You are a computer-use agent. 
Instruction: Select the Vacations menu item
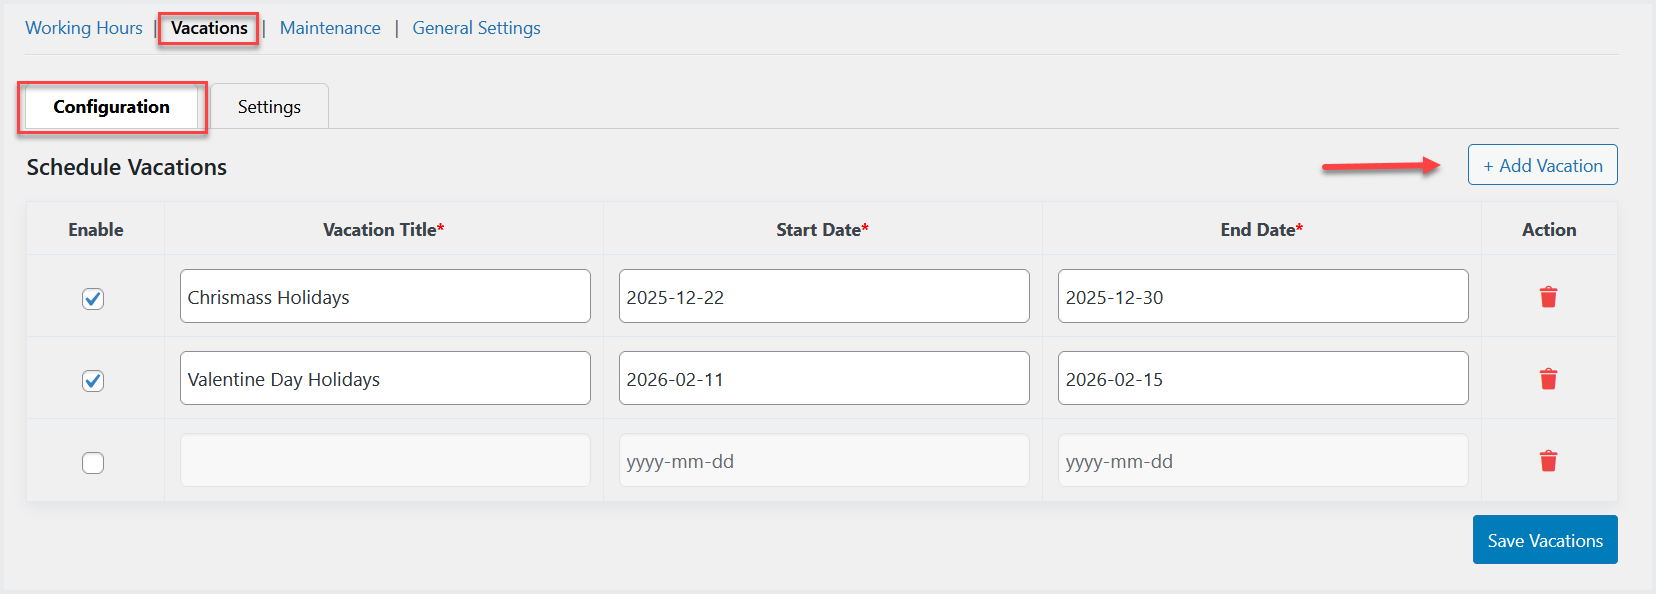(209, 28)
